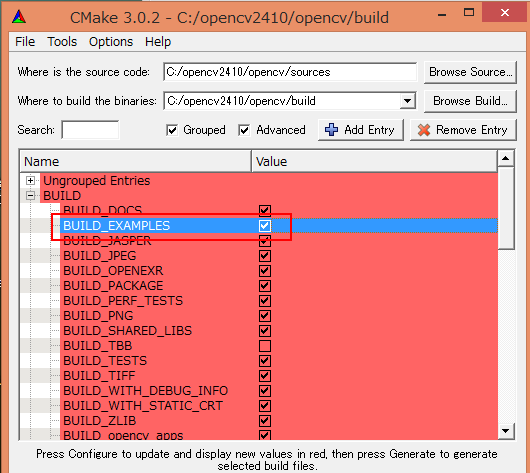530x473 pixels.
Task: Open the Options menu
Action: [x=111, y=42]
